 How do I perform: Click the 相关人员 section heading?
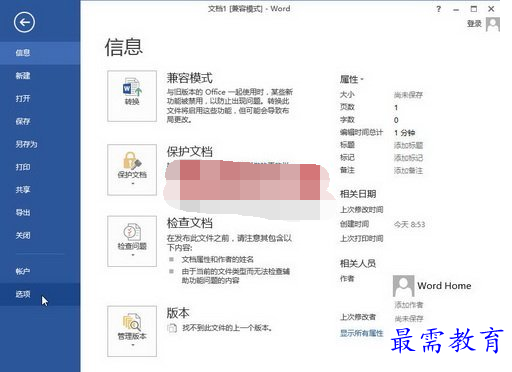(358, 263)
